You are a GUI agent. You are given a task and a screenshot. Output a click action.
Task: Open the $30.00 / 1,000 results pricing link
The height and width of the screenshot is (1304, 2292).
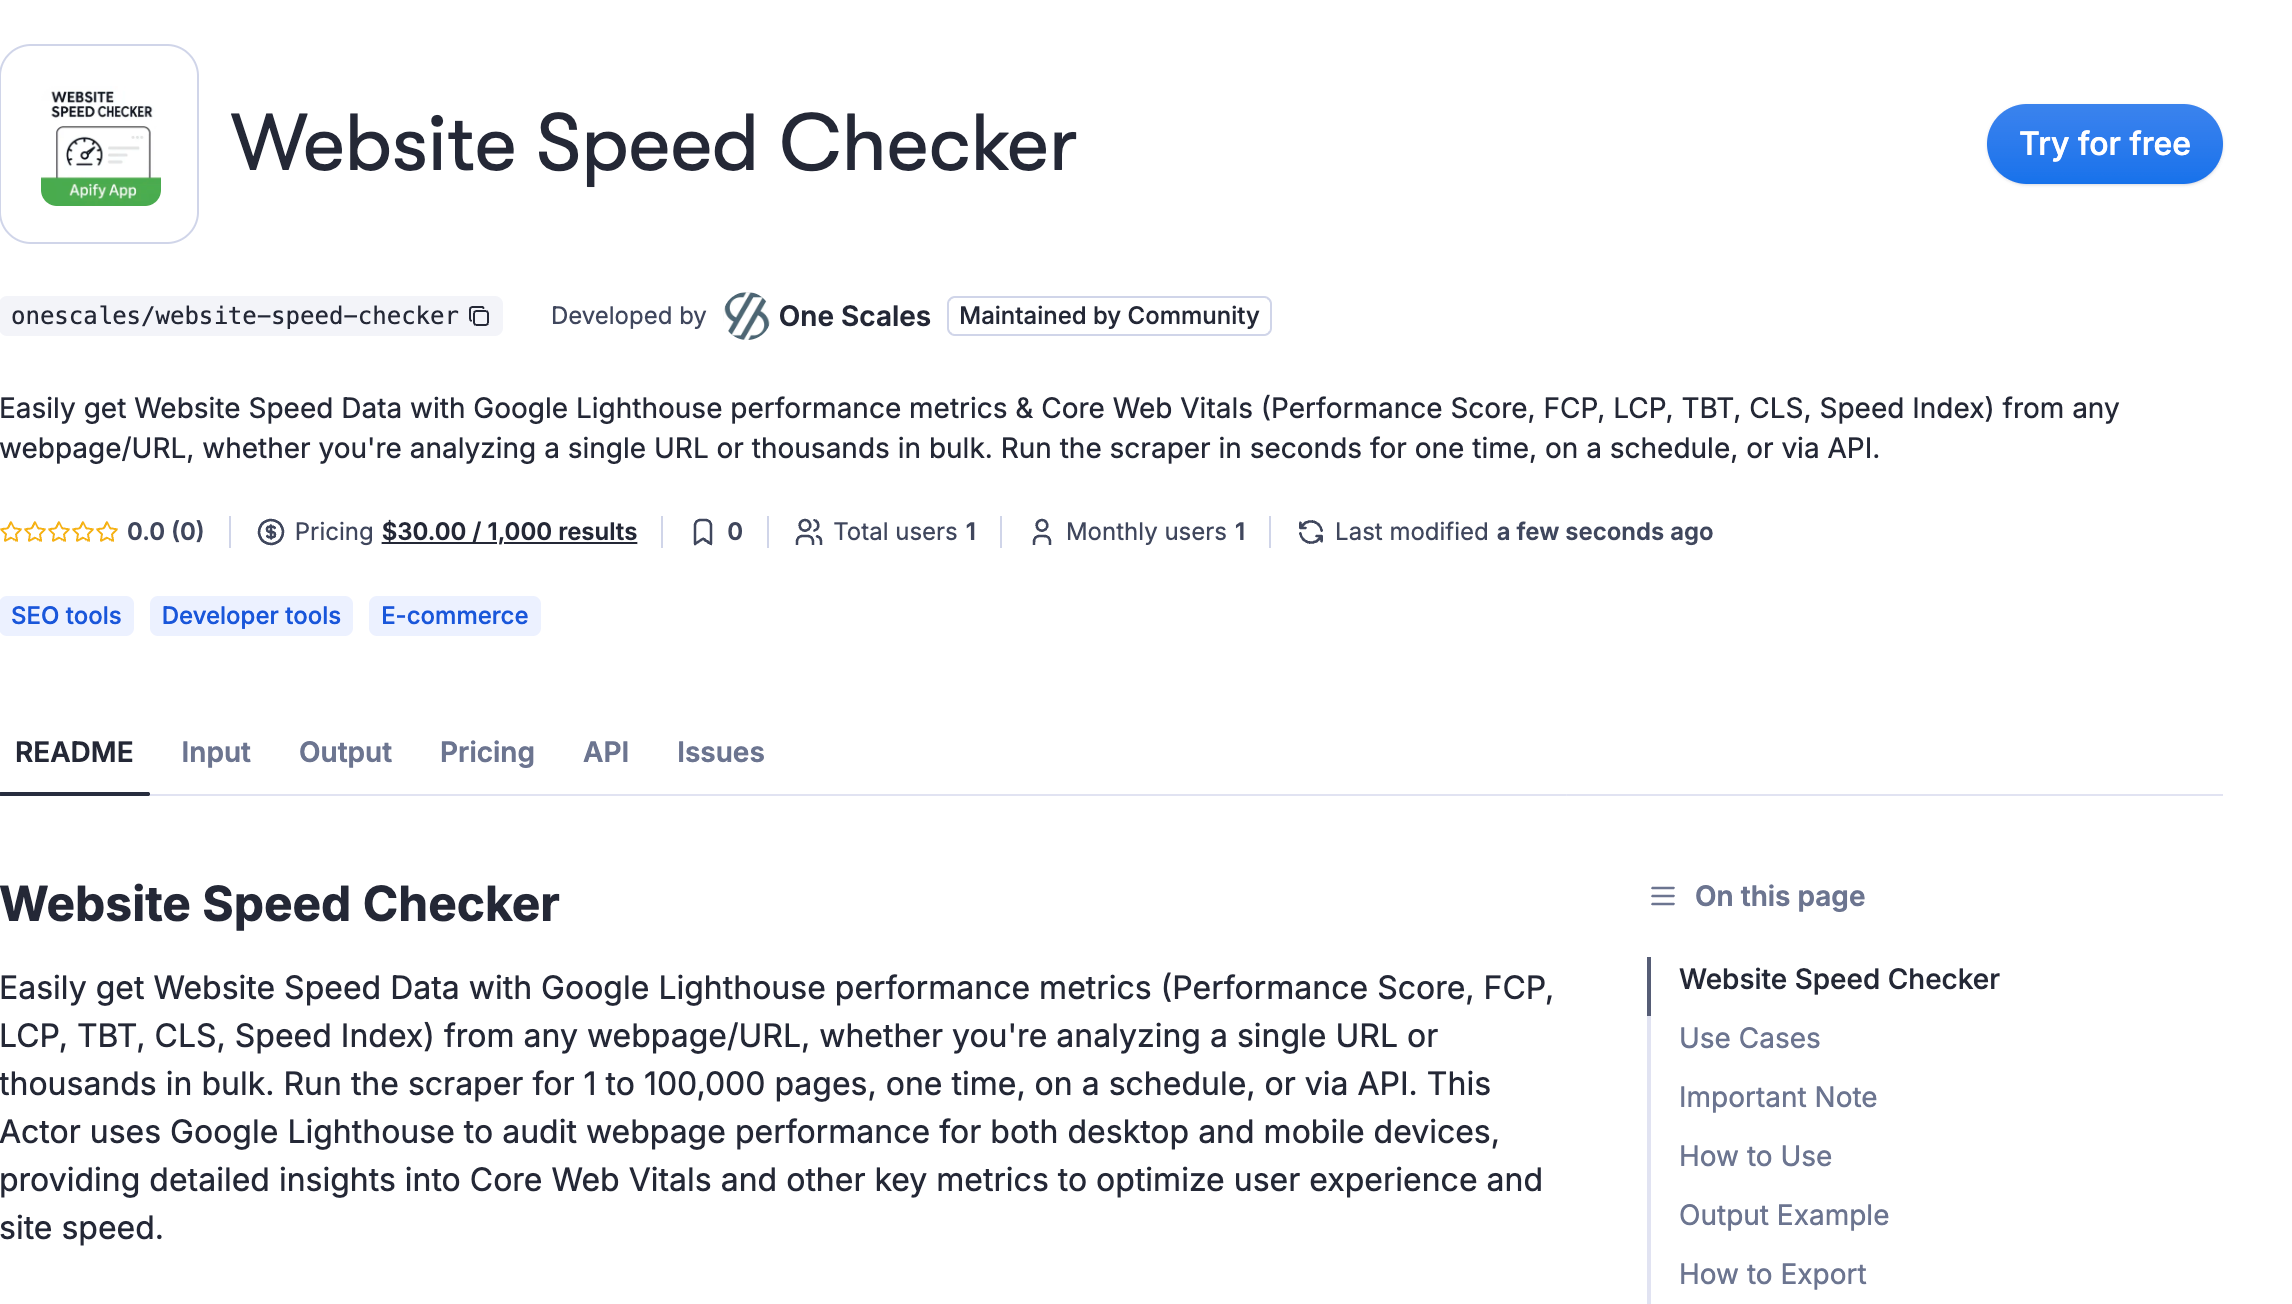[x=509, y=532]
